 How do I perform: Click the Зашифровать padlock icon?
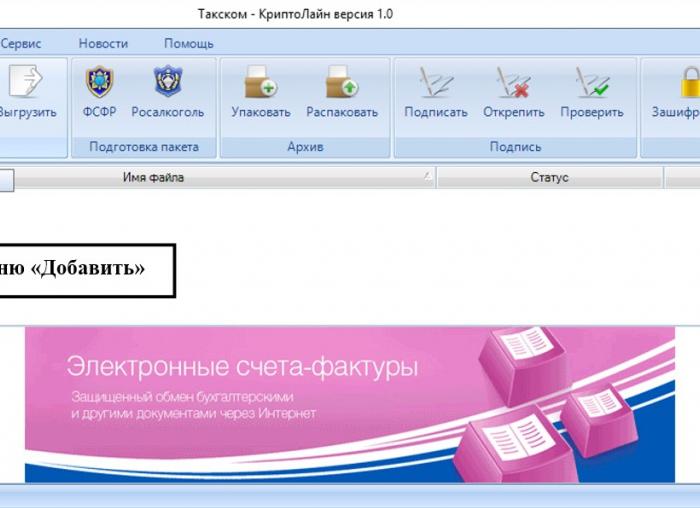(690, 82)
